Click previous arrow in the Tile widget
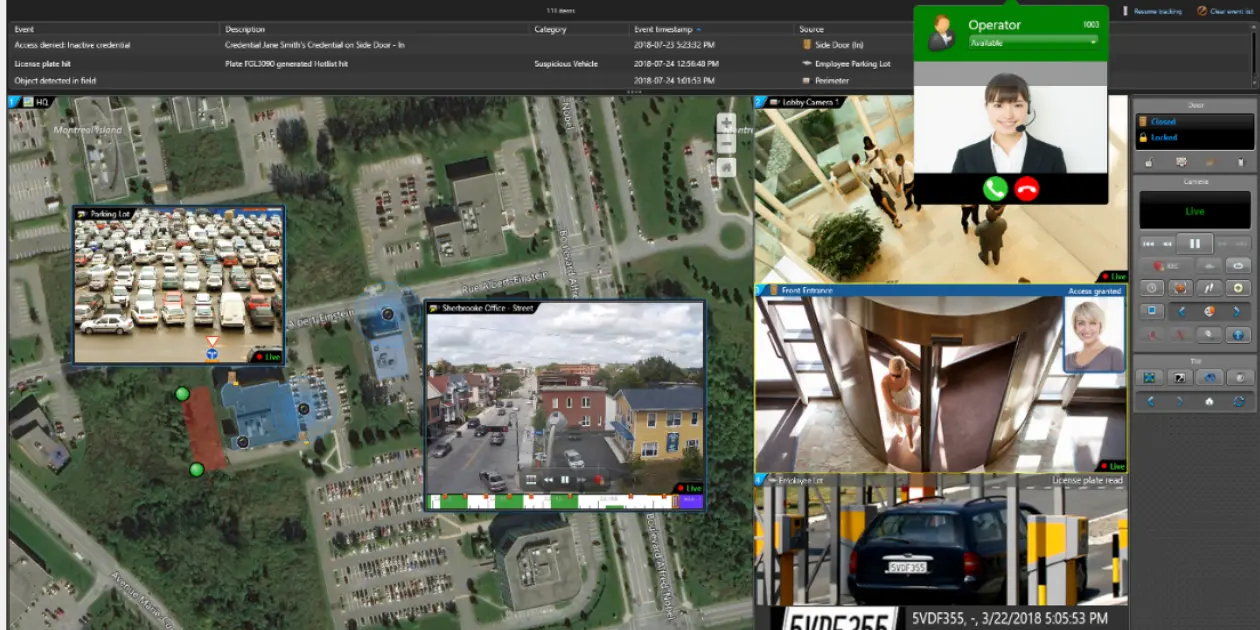Viewport: 1260px width, 630px height. [1150, 401]
